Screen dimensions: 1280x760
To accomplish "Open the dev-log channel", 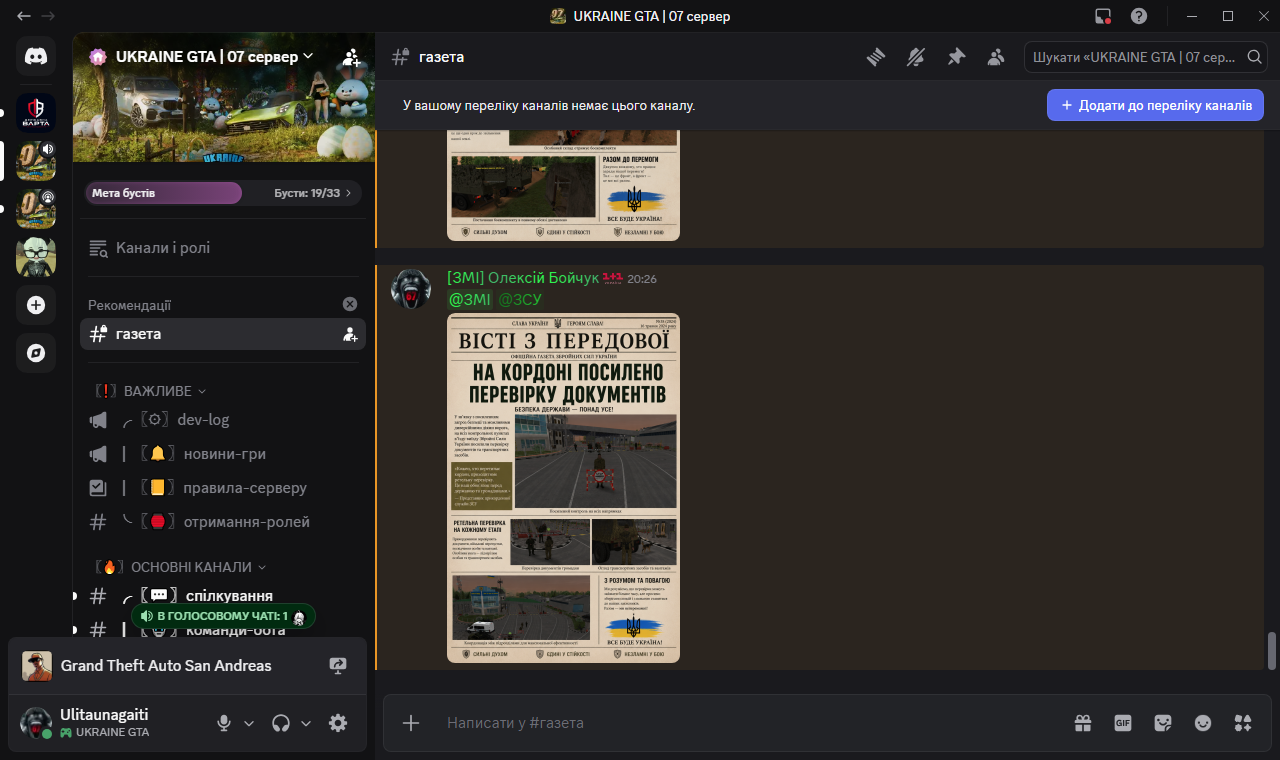I will point(223,420).
